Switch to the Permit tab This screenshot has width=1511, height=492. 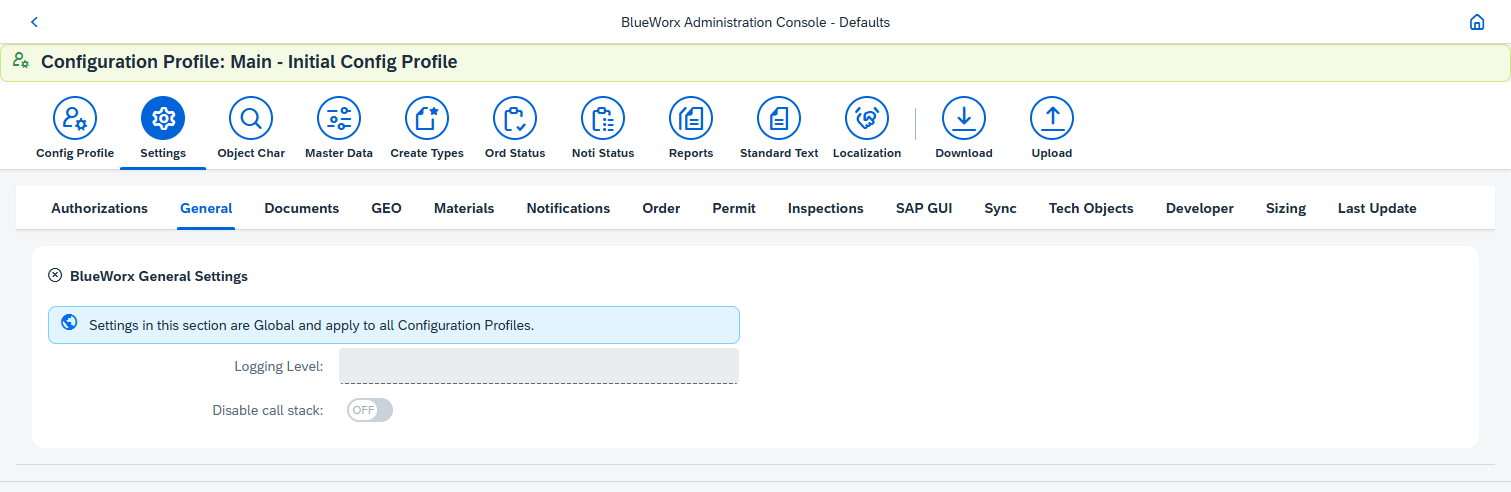click(734, 208)
